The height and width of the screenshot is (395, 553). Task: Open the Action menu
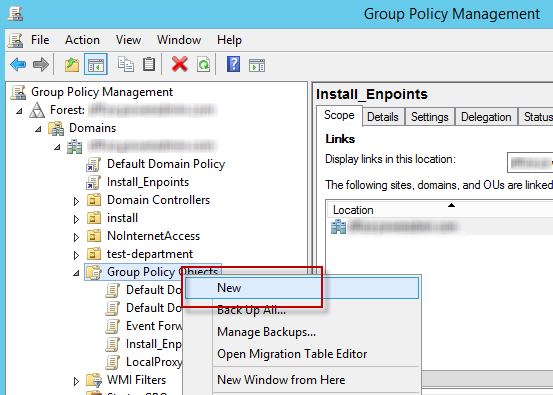[82, 40]
